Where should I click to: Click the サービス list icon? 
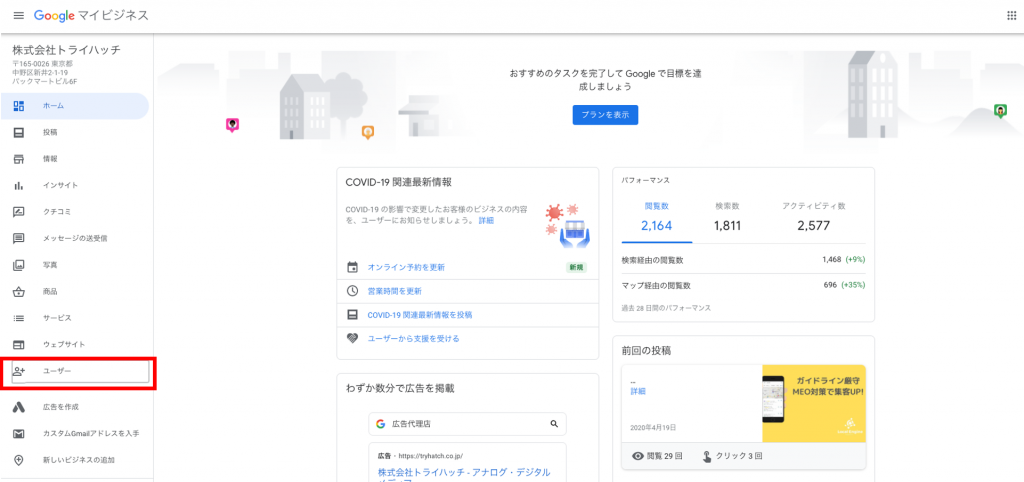click(19, 318)
